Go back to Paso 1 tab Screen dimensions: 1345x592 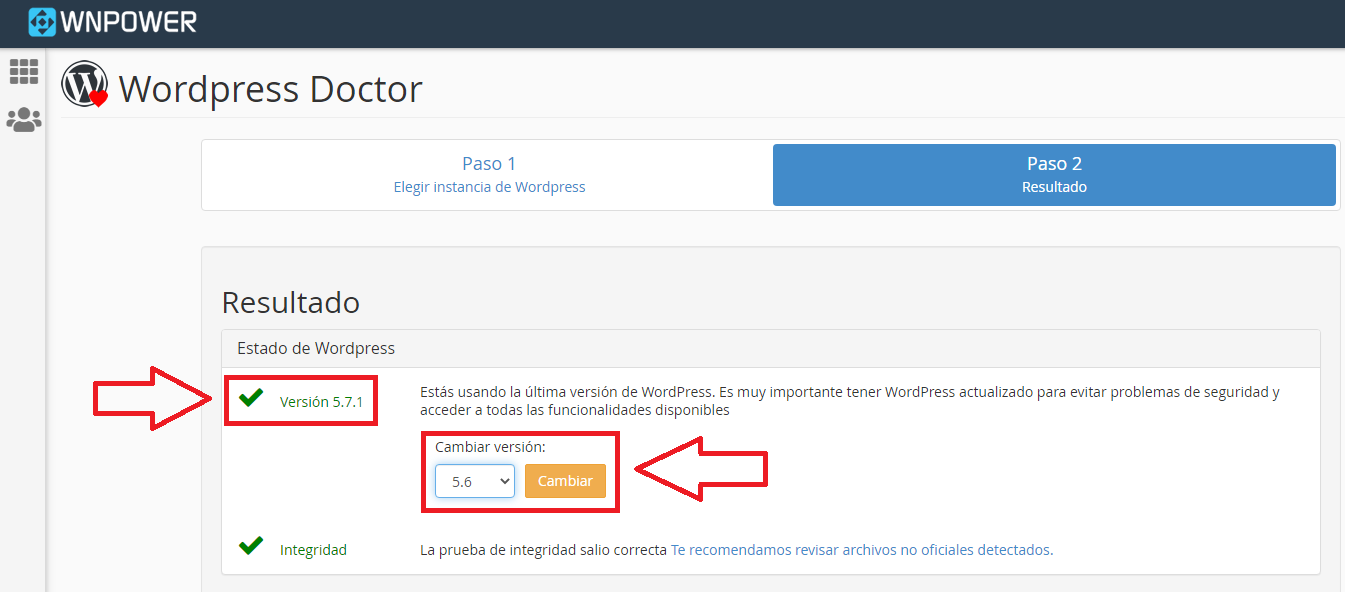click(489, 174)
